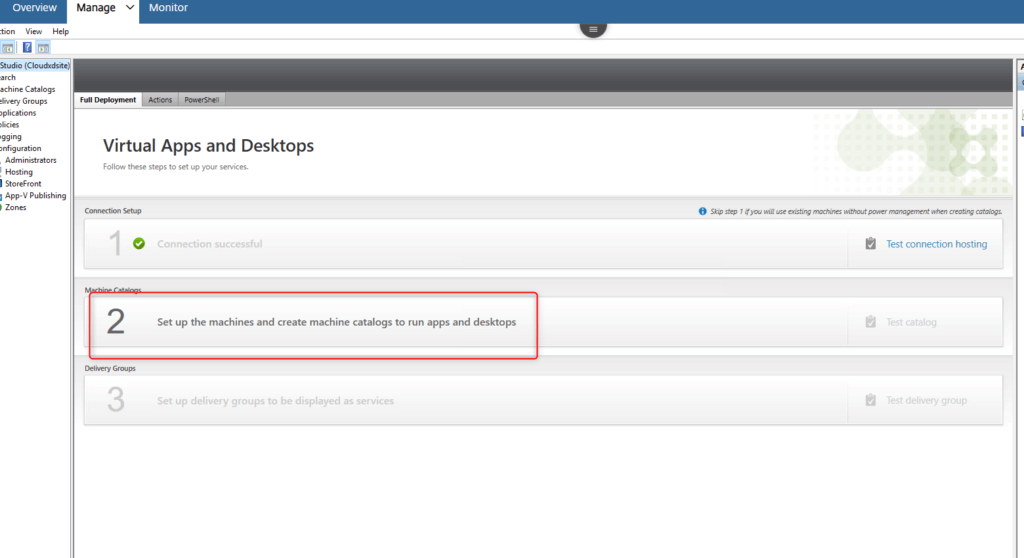The image size is (1024, 558).
Task: Click the show/hide action pane toolbar icon
Action: (x=43, y=48)
